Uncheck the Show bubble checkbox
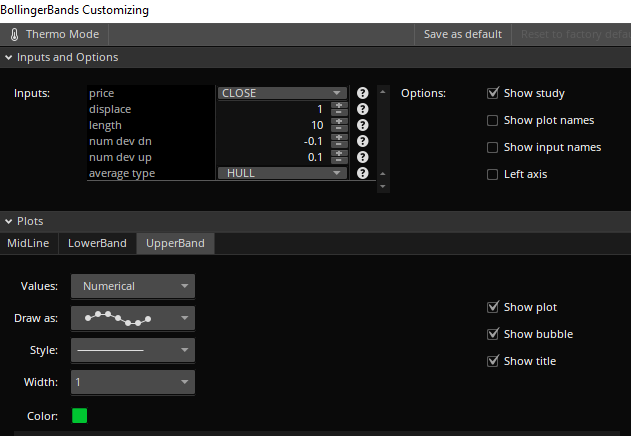 coord(493,335)
